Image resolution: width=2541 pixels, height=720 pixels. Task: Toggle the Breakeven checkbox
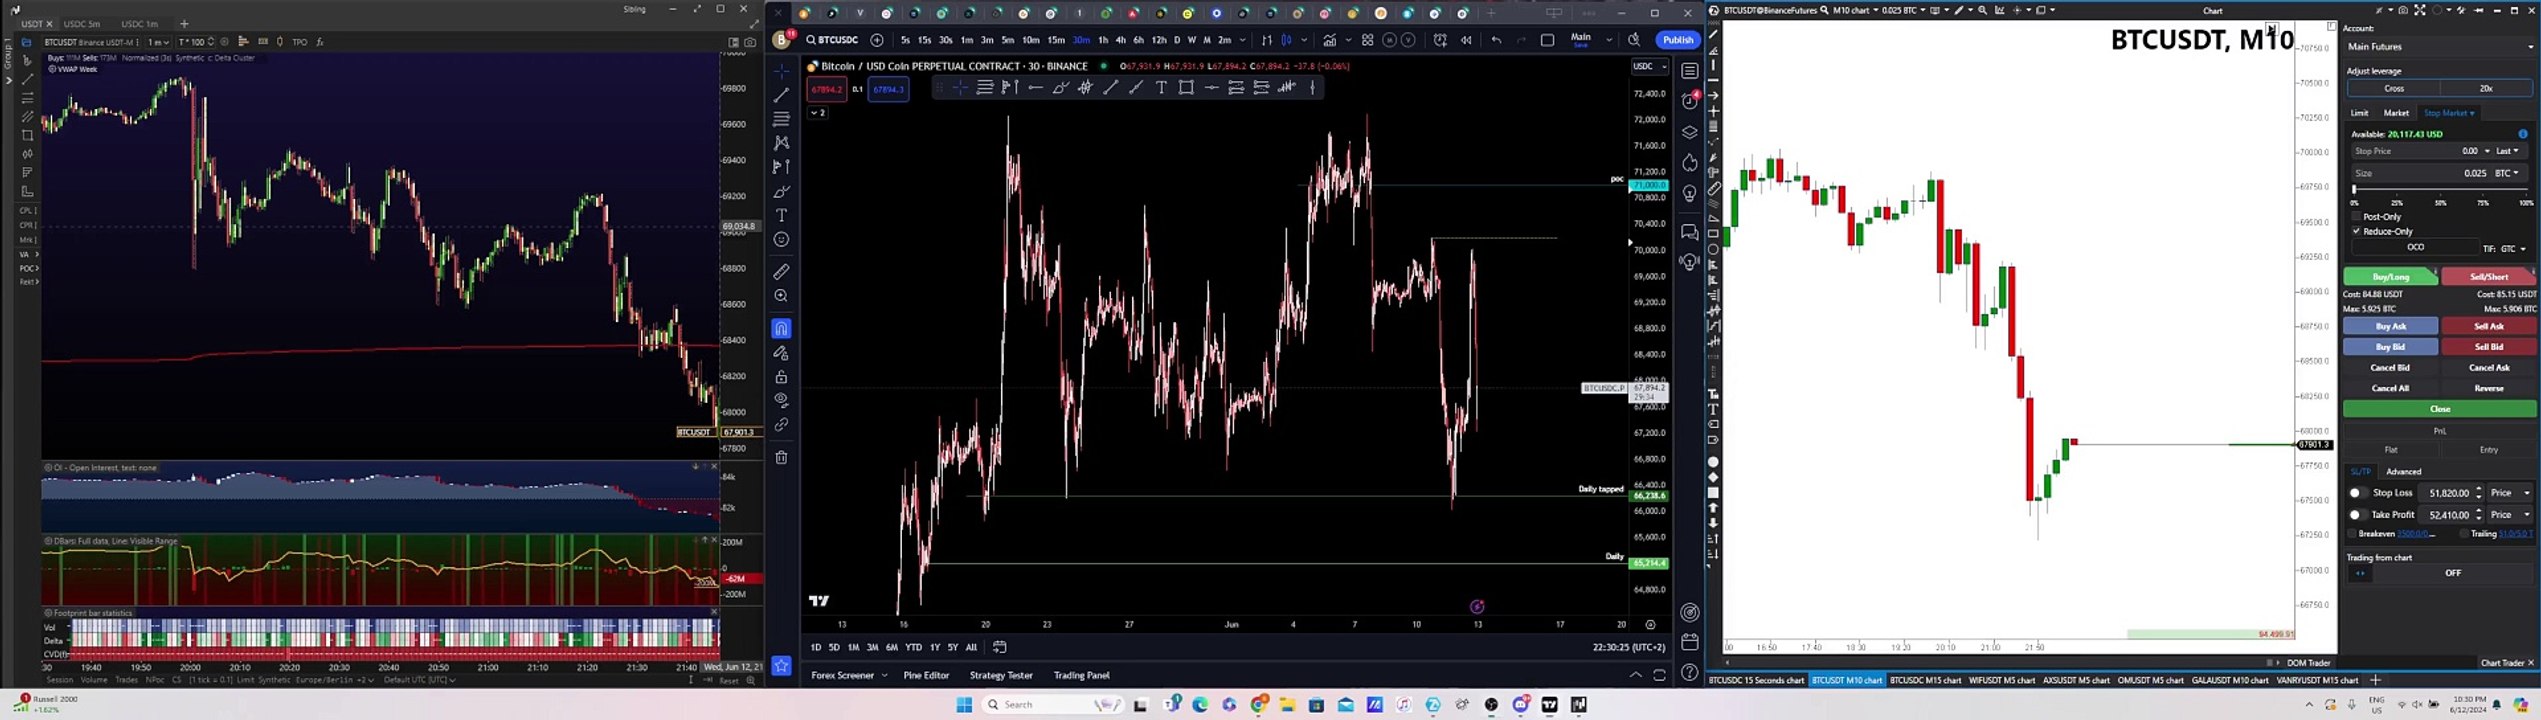pos(2353,534)
